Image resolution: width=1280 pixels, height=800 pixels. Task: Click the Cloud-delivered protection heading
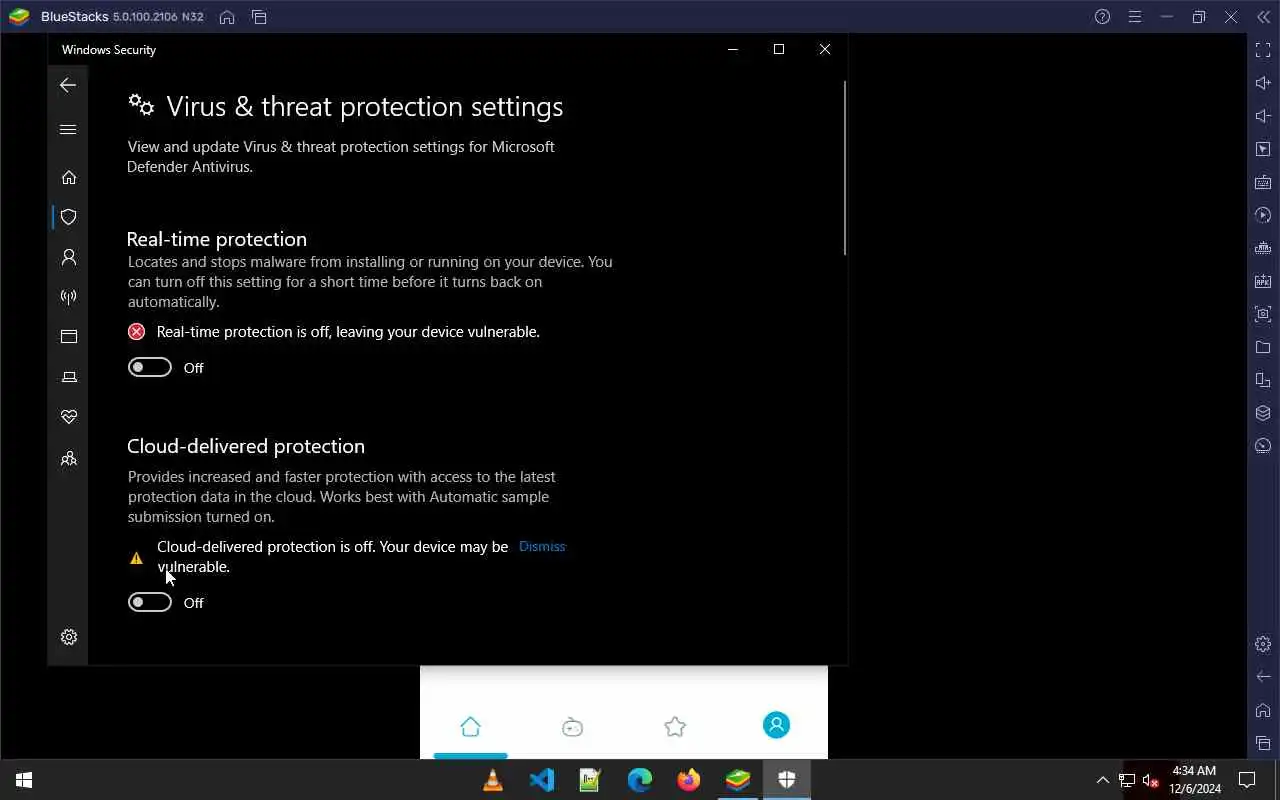(246, 446)
